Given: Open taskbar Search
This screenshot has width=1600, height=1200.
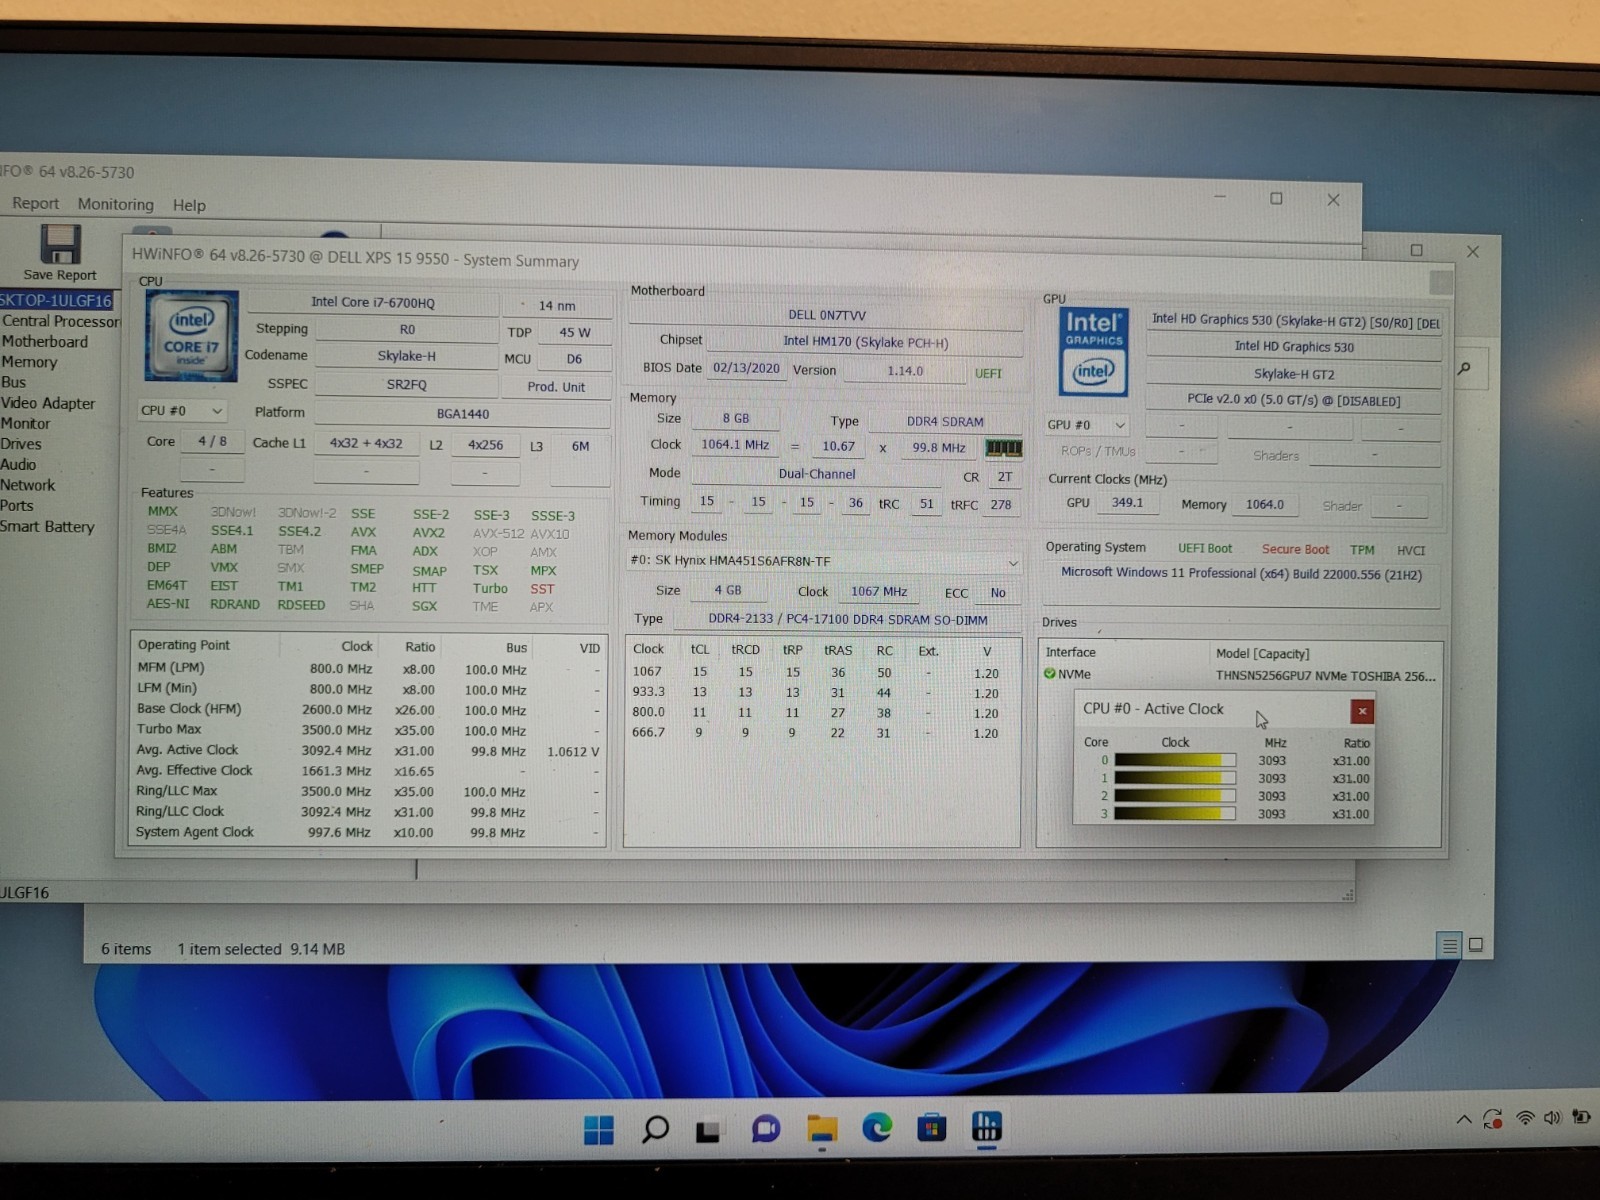Looking at the screenshot, I should (655, 1130).
